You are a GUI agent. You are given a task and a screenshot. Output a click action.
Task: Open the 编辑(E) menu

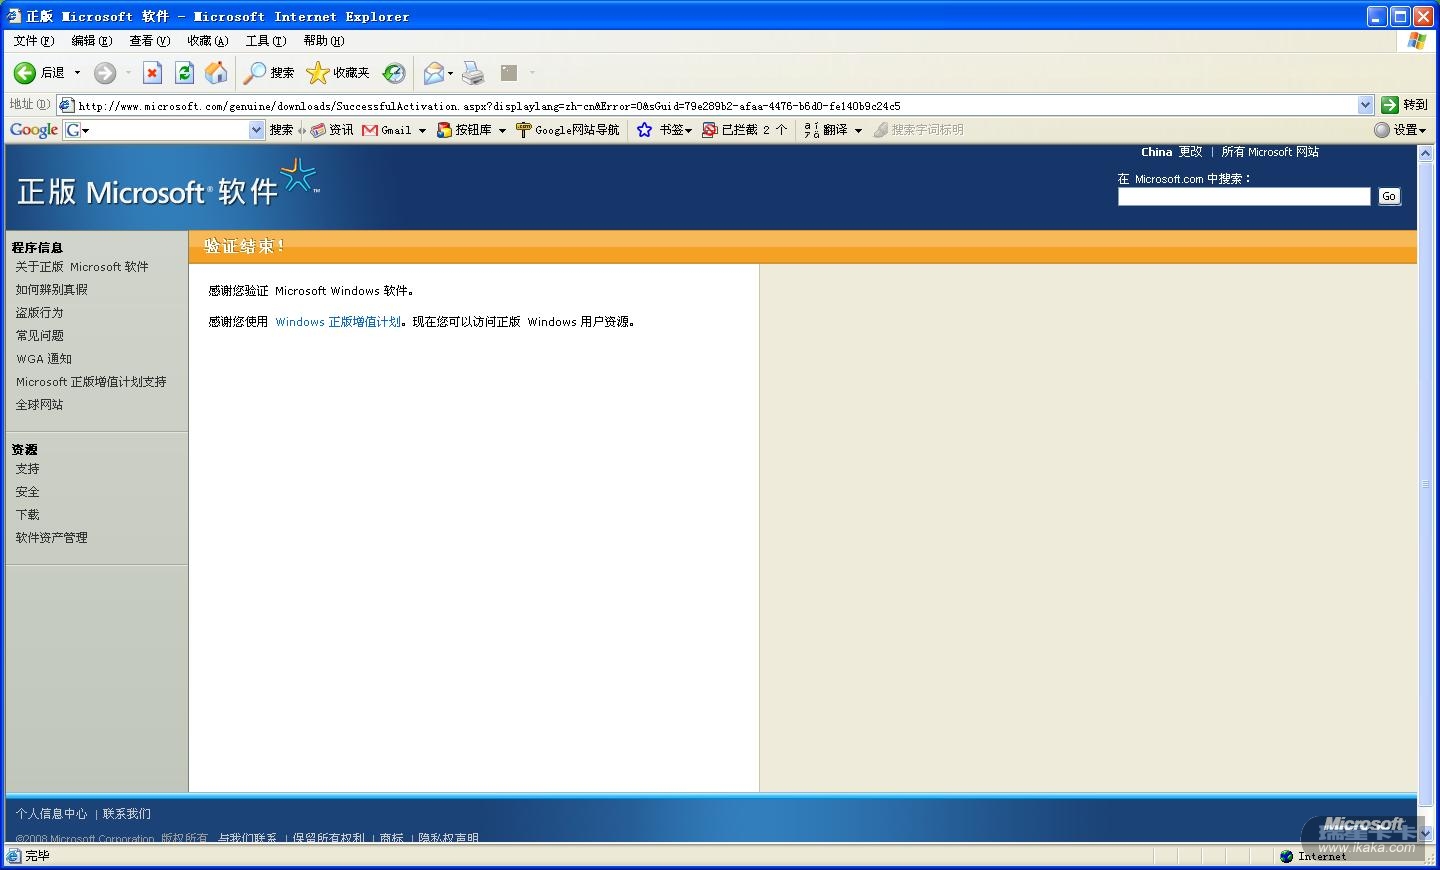(91, 41)
